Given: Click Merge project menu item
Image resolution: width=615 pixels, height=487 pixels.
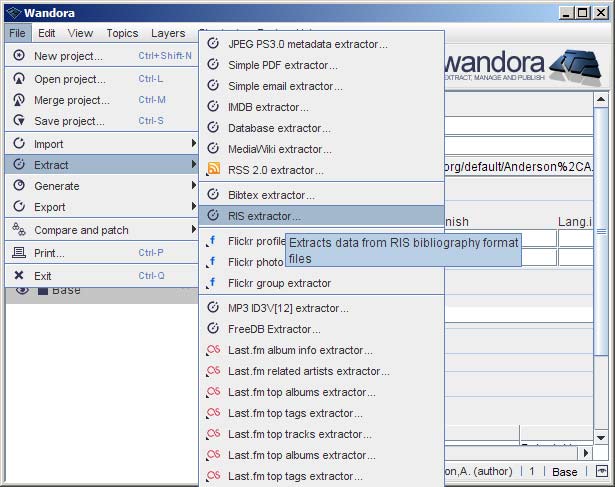Looking at the screenshot, I should click(x=72, y=100).
